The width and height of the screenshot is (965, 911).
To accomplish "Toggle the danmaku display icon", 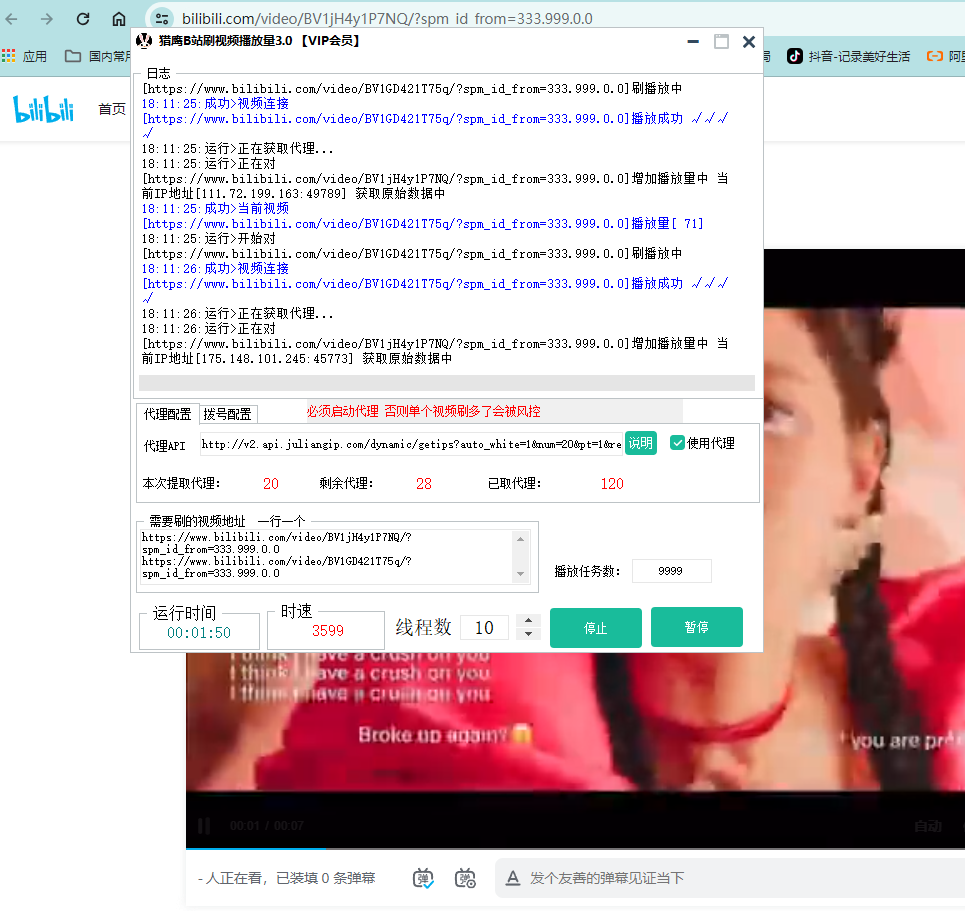I will coord(423,878).
